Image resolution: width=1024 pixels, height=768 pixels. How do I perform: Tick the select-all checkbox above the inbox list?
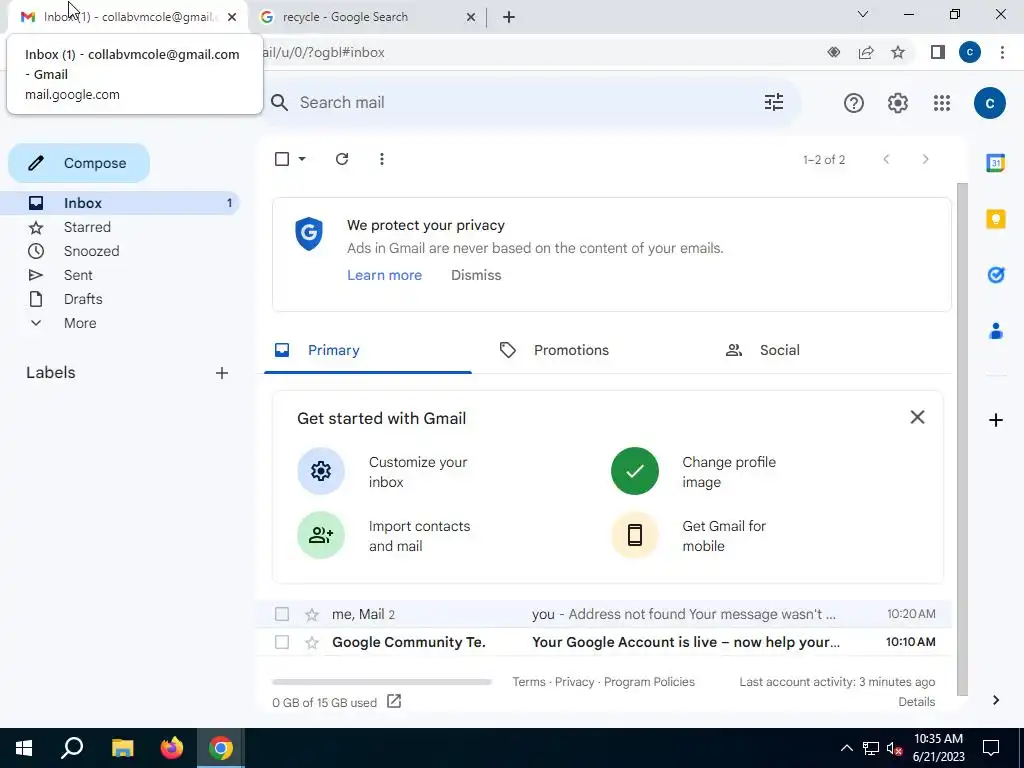[x=282, y=159]
